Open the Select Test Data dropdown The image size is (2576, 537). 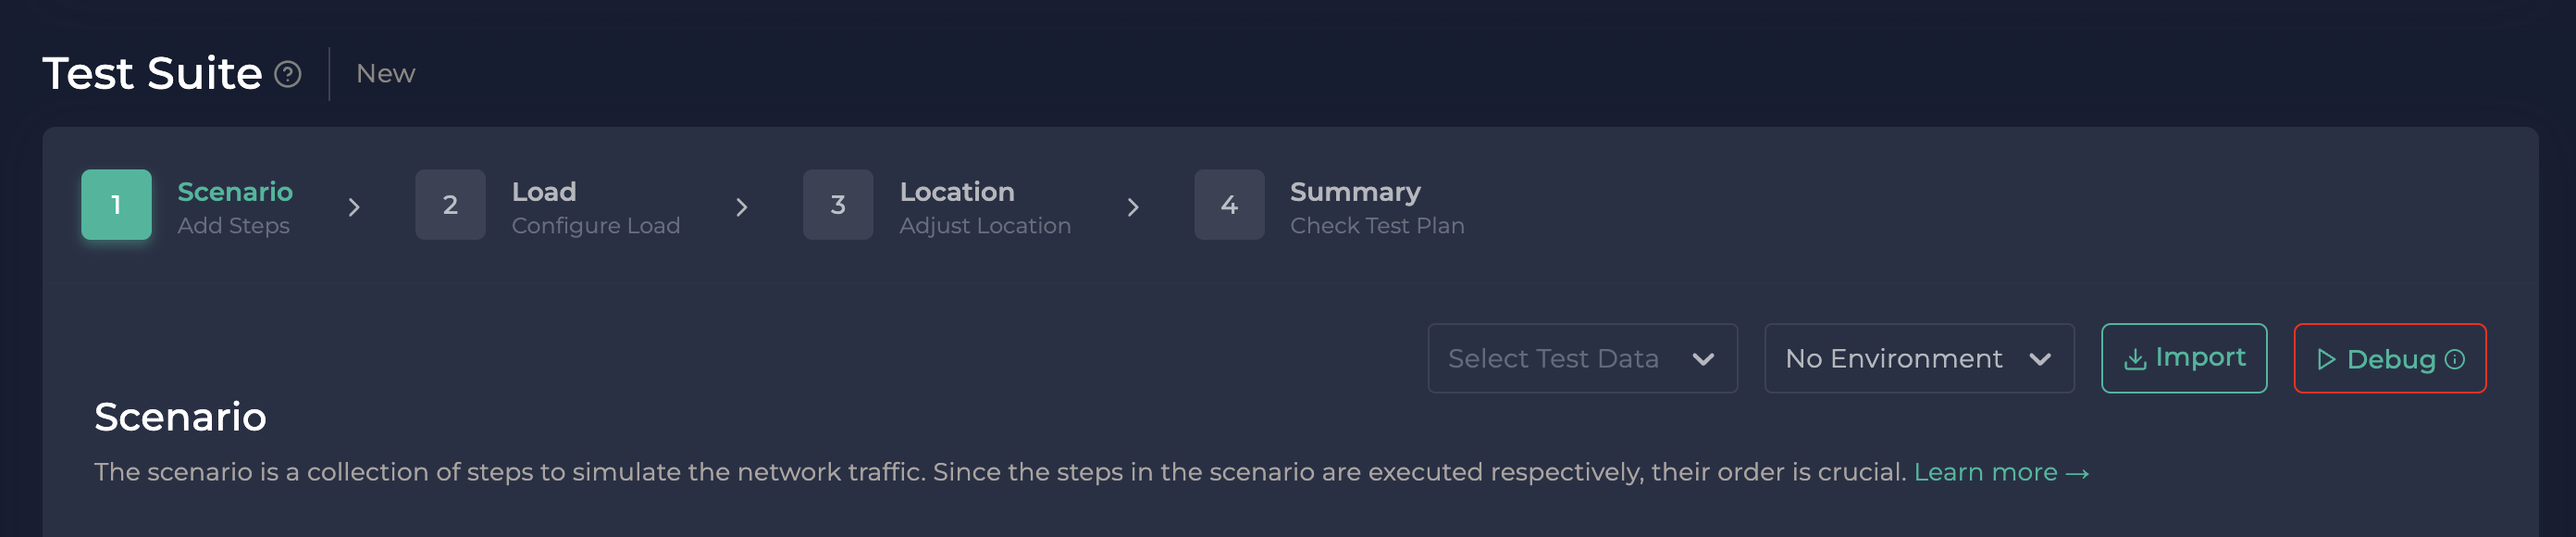(1553, 359)
